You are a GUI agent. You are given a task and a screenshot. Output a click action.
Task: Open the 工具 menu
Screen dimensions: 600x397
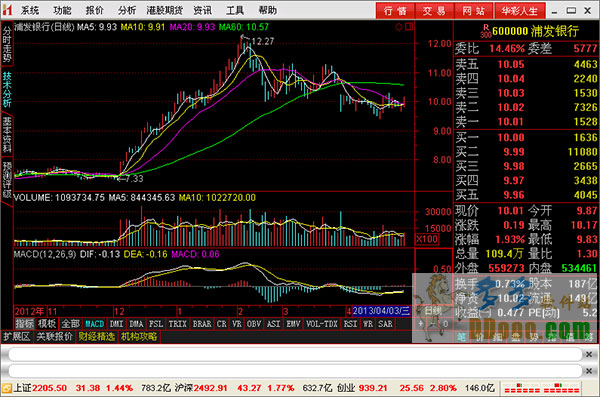click(x=235, y=10)
